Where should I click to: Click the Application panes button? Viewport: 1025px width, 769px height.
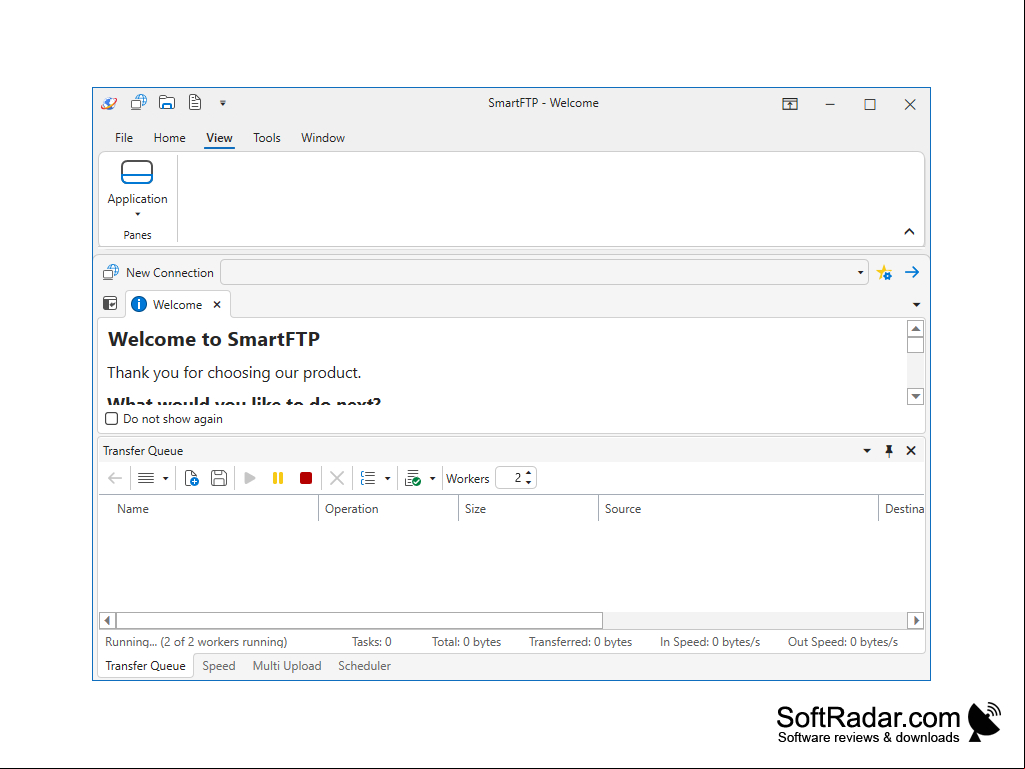(x=137, y=188)
